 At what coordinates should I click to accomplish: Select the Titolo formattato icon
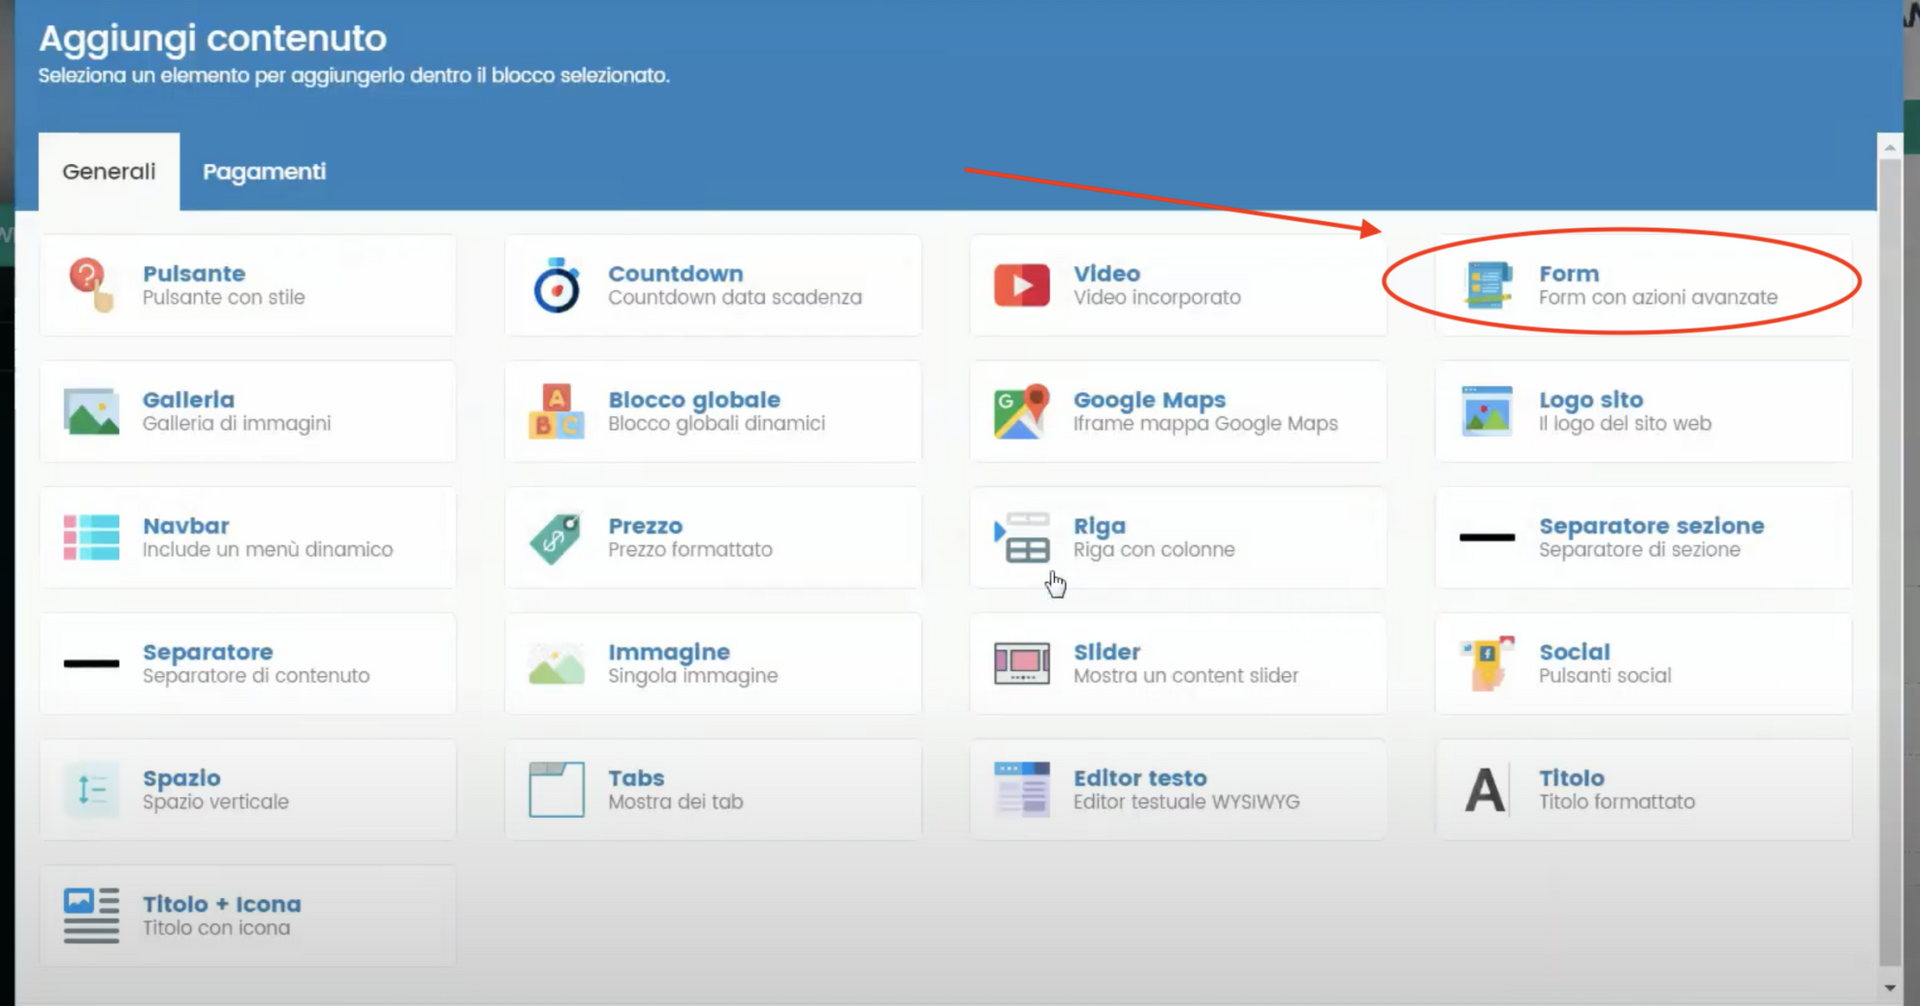click(x=1487, y=789)
